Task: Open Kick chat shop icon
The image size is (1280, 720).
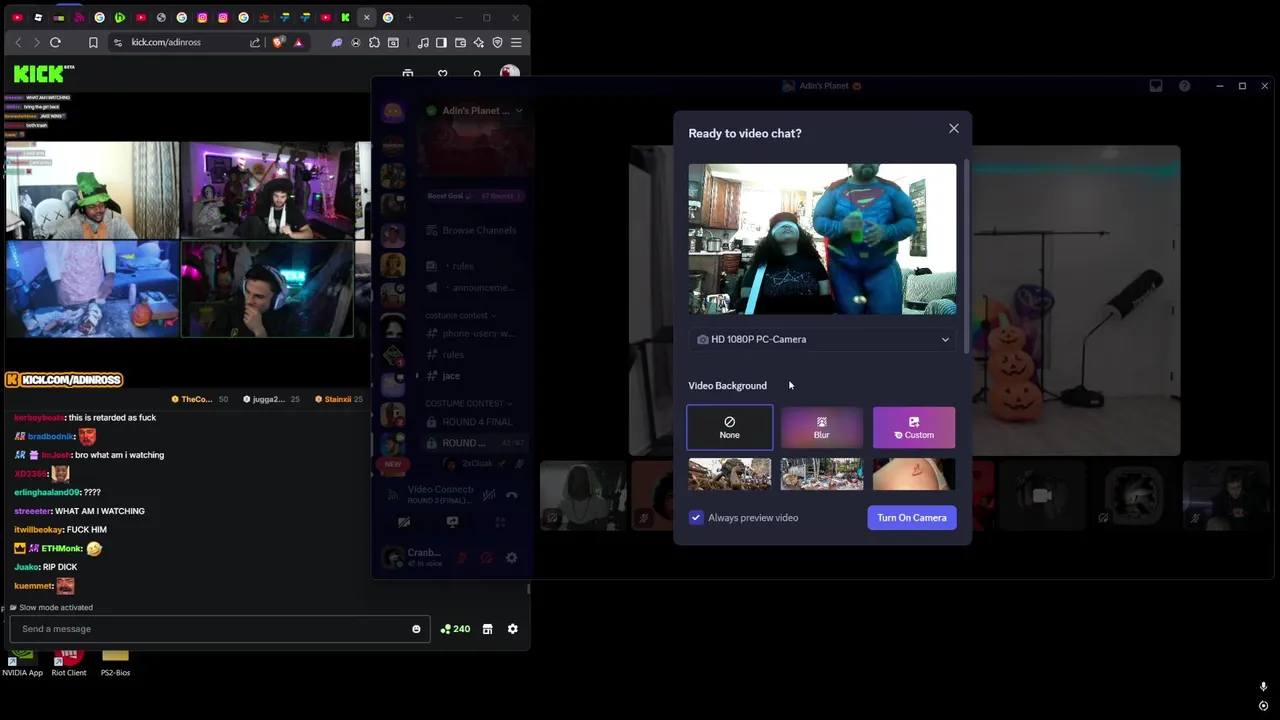Action: pos(487,629)
